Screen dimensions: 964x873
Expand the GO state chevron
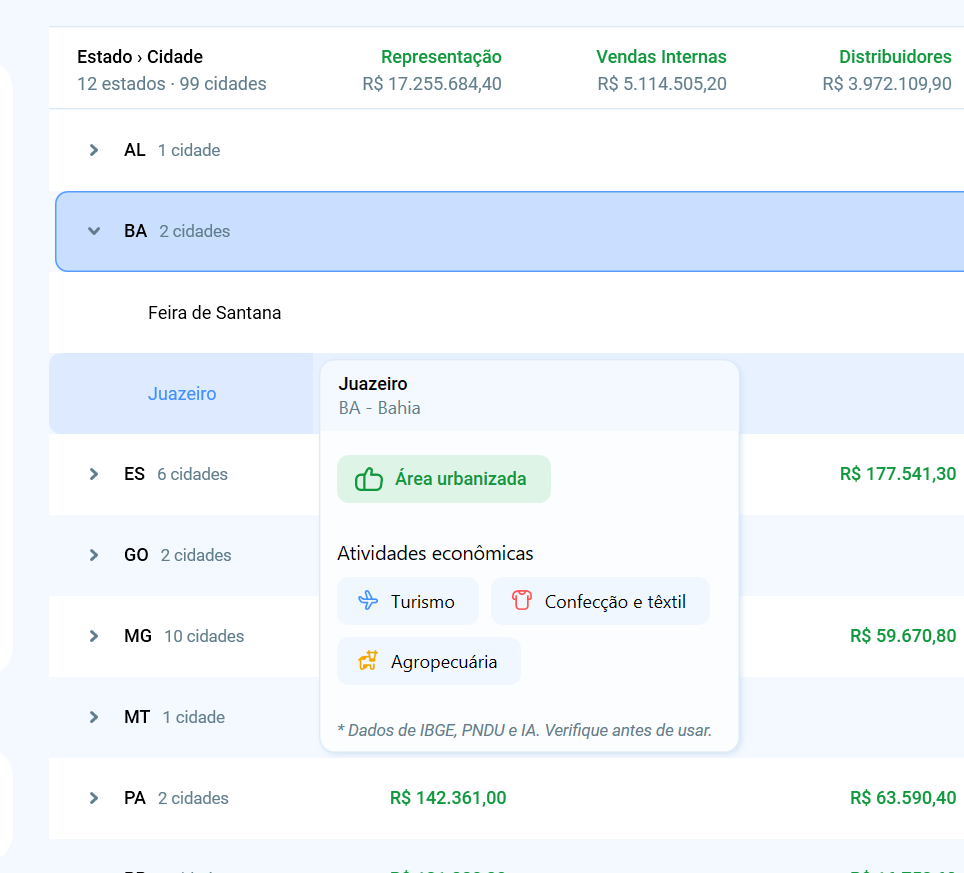coord(93,555)
